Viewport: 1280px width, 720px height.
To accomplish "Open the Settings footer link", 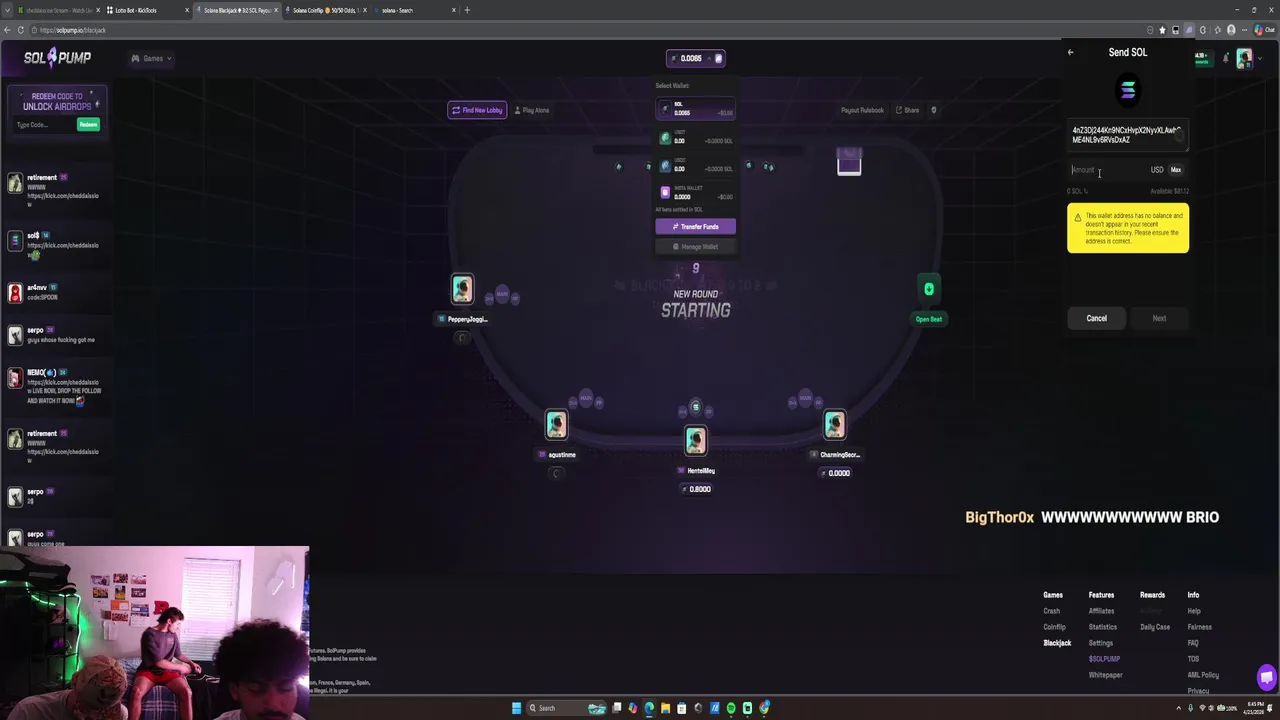I will click(x=1100, y=643).
